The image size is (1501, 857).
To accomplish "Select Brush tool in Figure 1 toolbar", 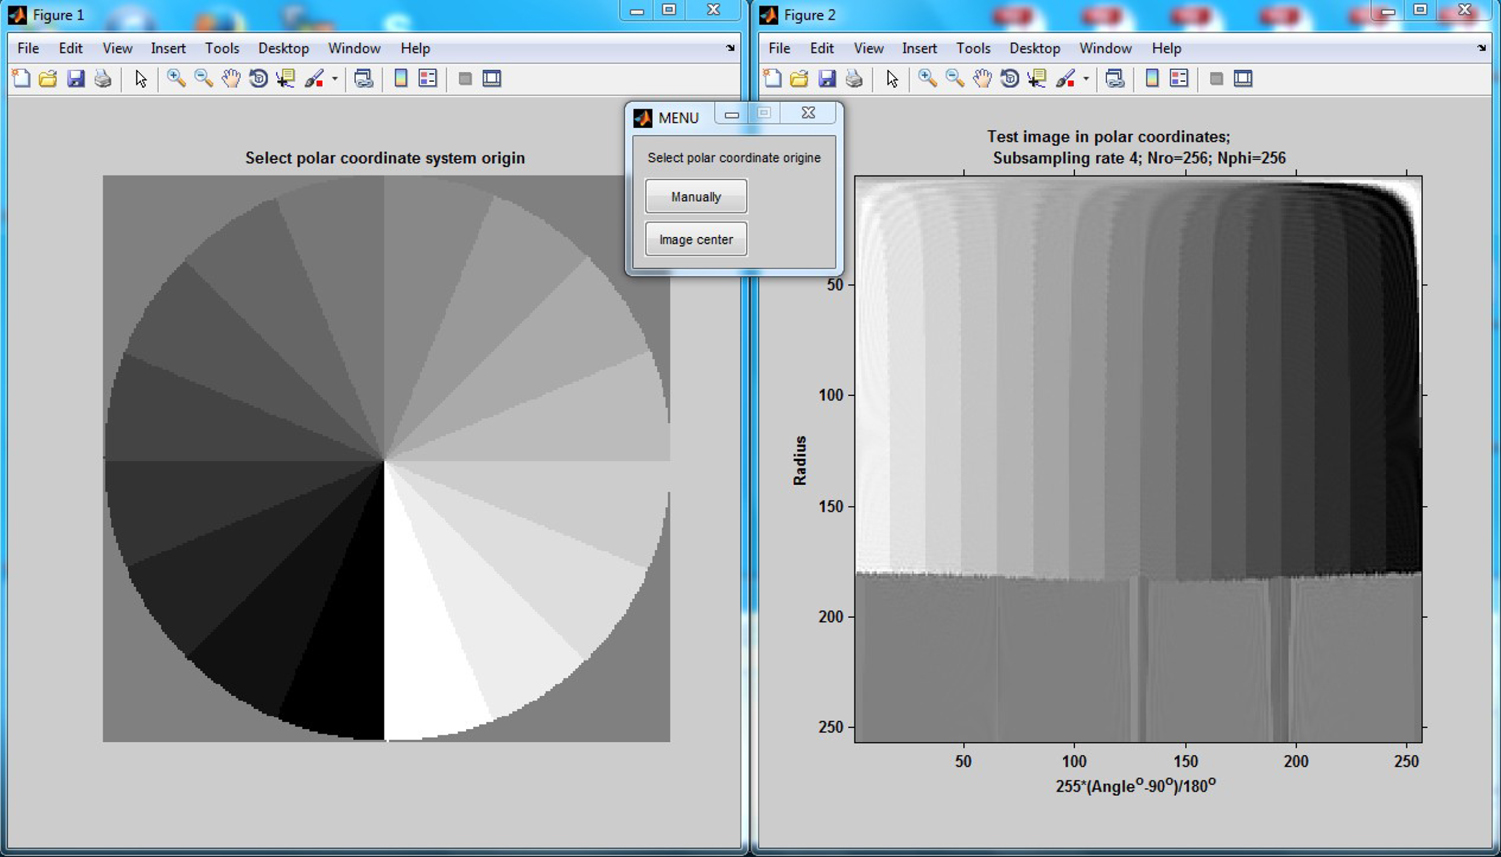I will 314,79.
